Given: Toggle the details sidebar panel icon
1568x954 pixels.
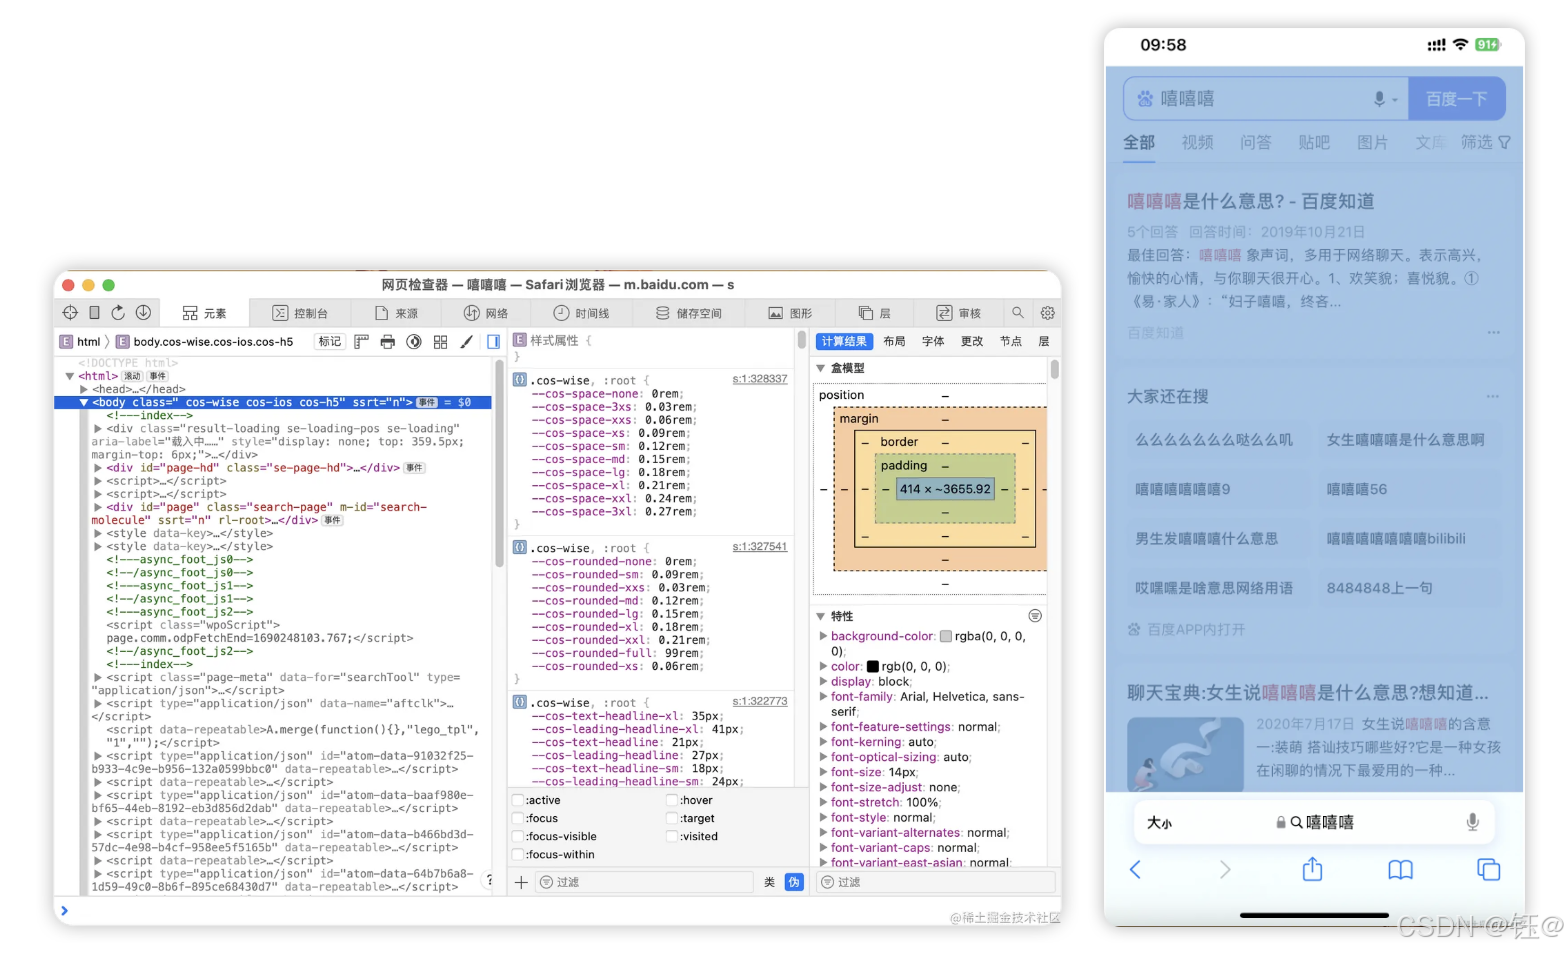Looking at the screenshot, I should tap(493, 342).
